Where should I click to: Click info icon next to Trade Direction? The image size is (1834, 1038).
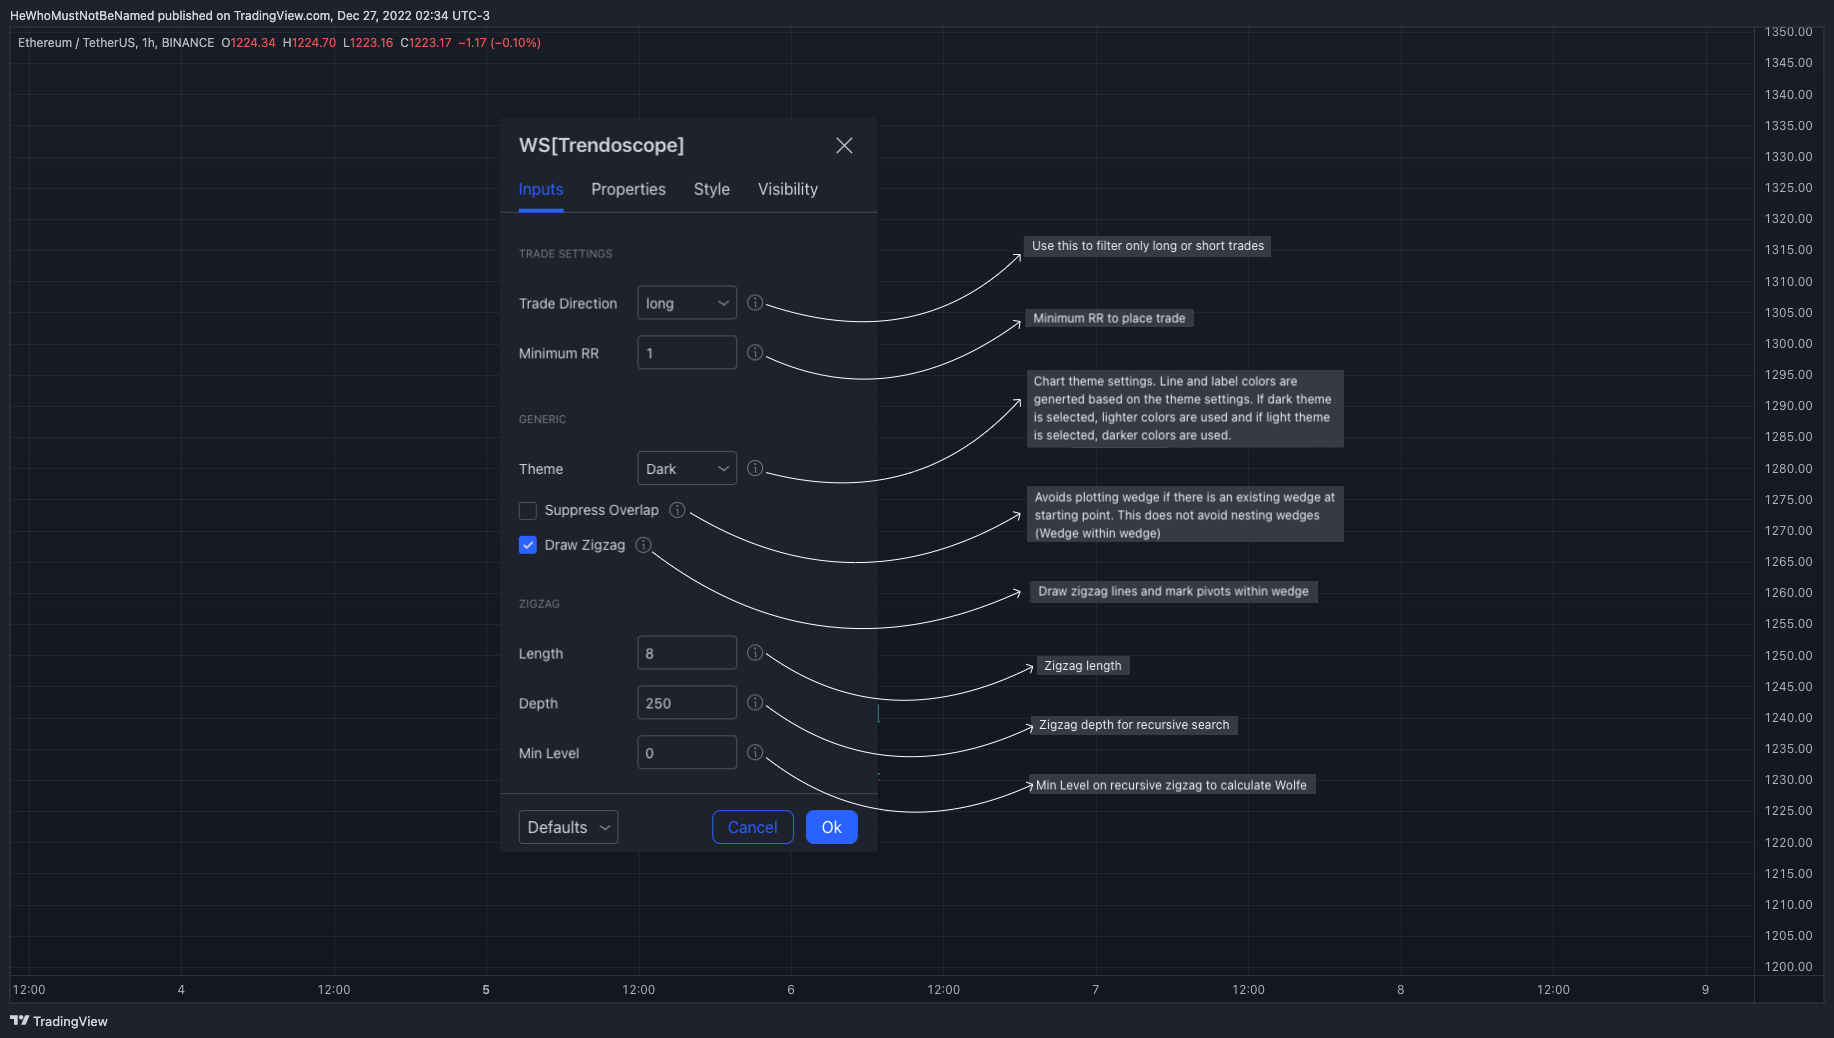point(755,303)
